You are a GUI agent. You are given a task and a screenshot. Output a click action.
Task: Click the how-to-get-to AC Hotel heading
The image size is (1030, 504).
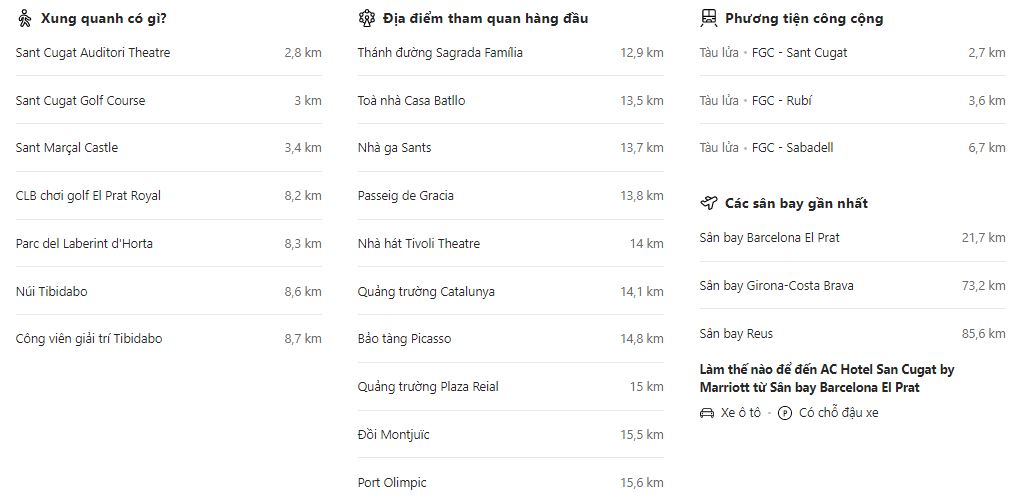[x=826, y=378]
